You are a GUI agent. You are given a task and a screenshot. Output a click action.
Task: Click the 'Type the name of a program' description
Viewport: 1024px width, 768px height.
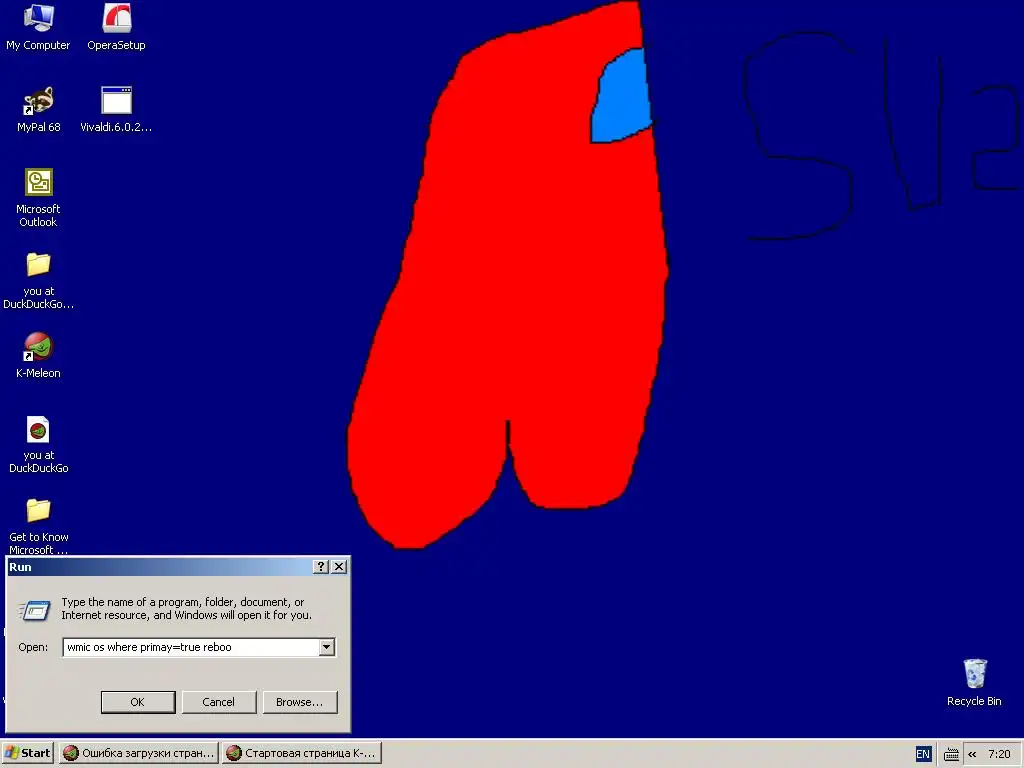(x=186, y=609)
